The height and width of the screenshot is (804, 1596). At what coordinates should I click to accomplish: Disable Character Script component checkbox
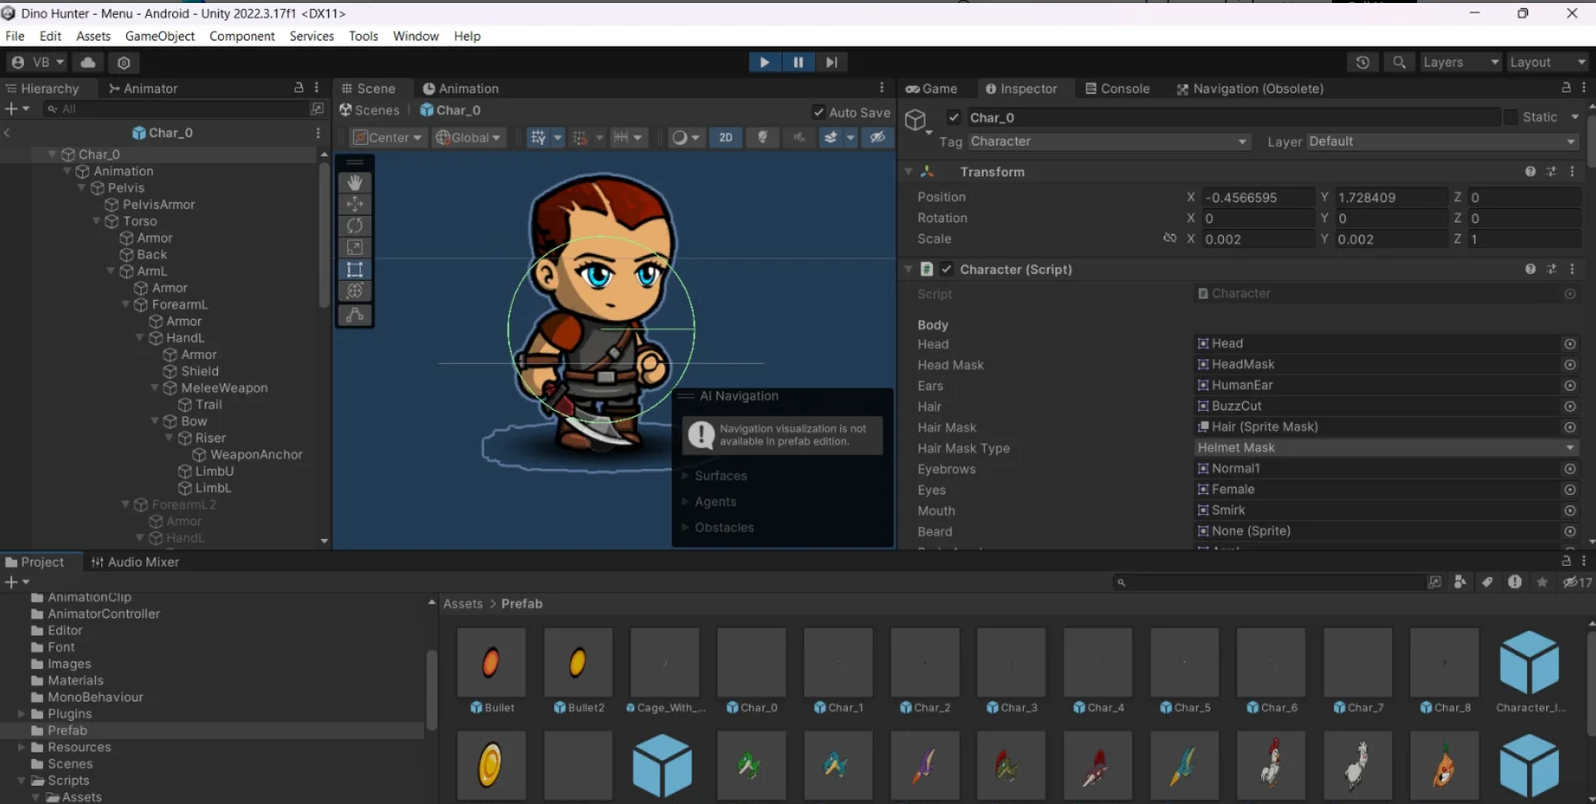(x=946, y=269)
